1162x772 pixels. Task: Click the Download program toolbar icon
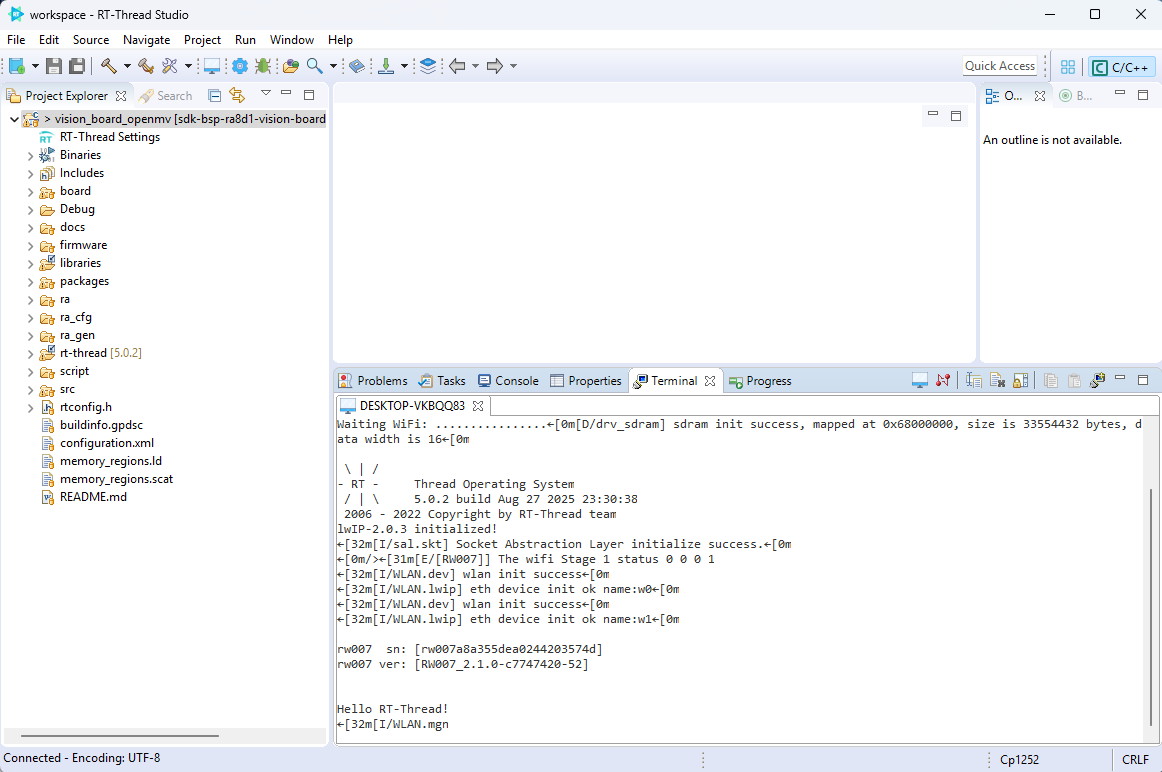(386, 66)
